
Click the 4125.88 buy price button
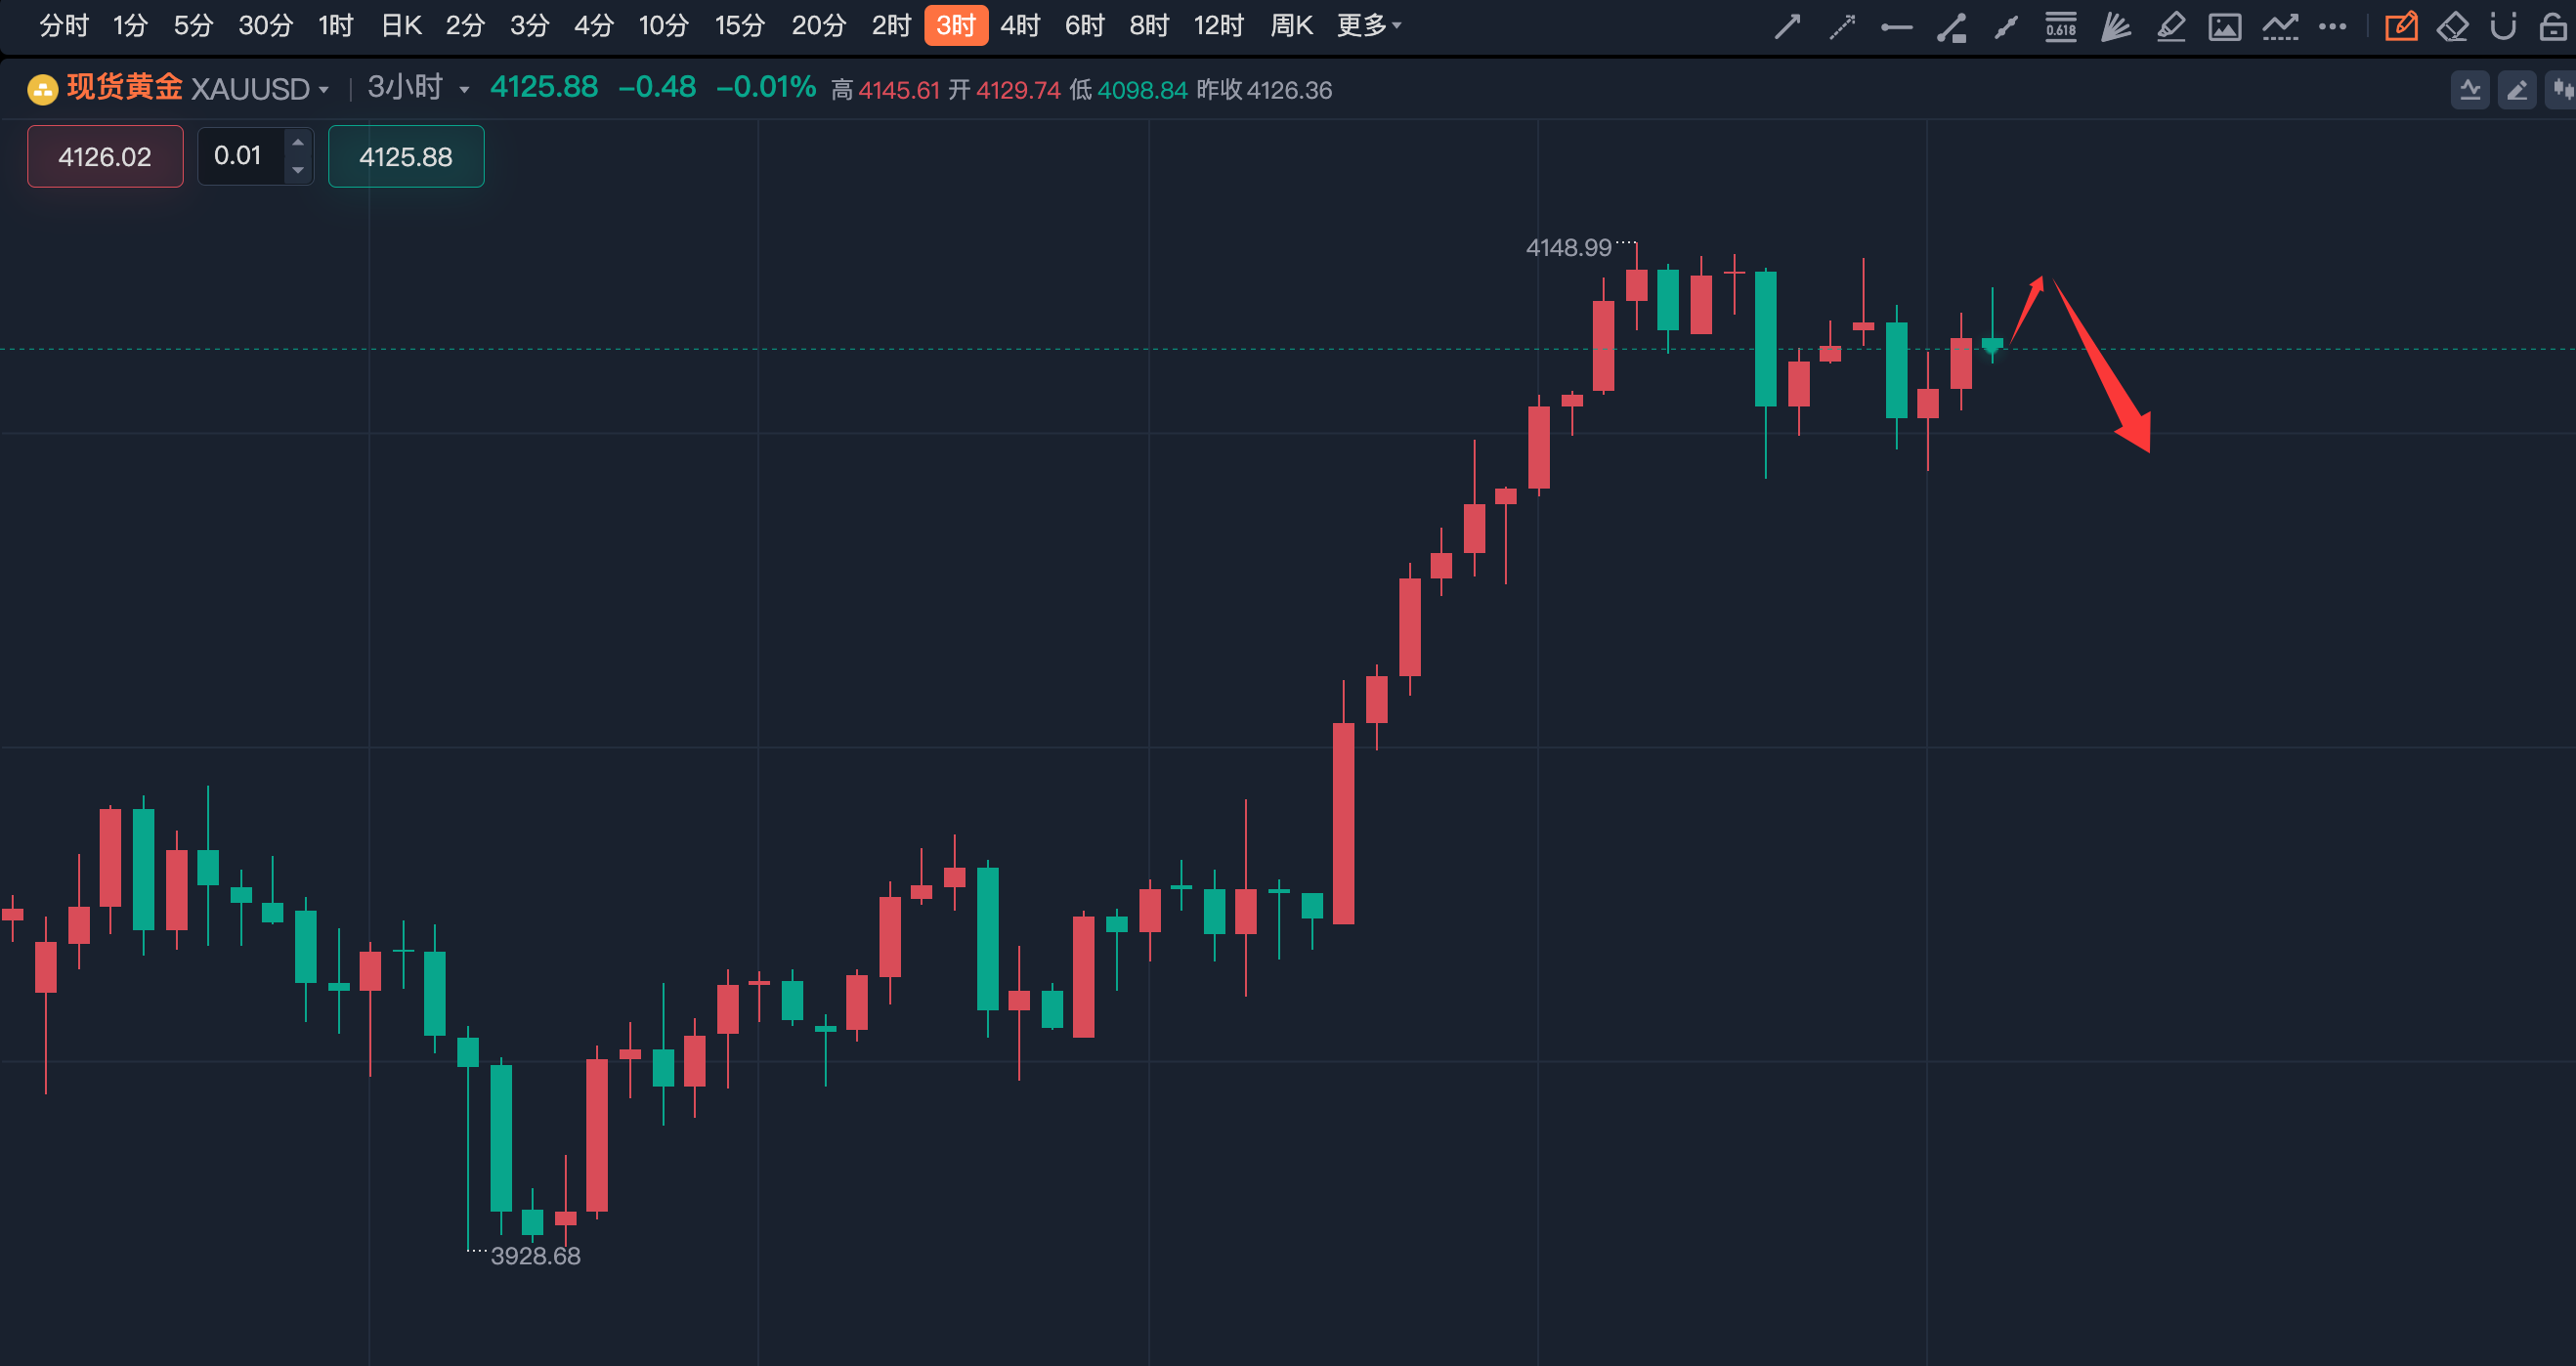[x=406, y=157]
